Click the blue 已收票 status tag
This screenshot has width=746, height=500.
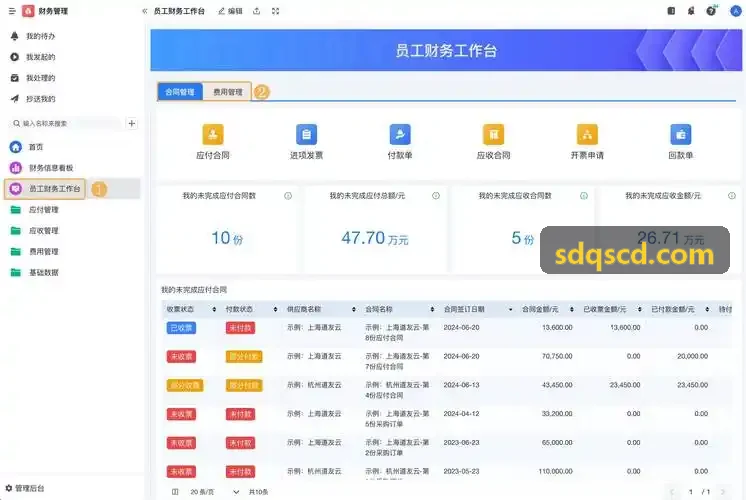(x=181, y=328)
